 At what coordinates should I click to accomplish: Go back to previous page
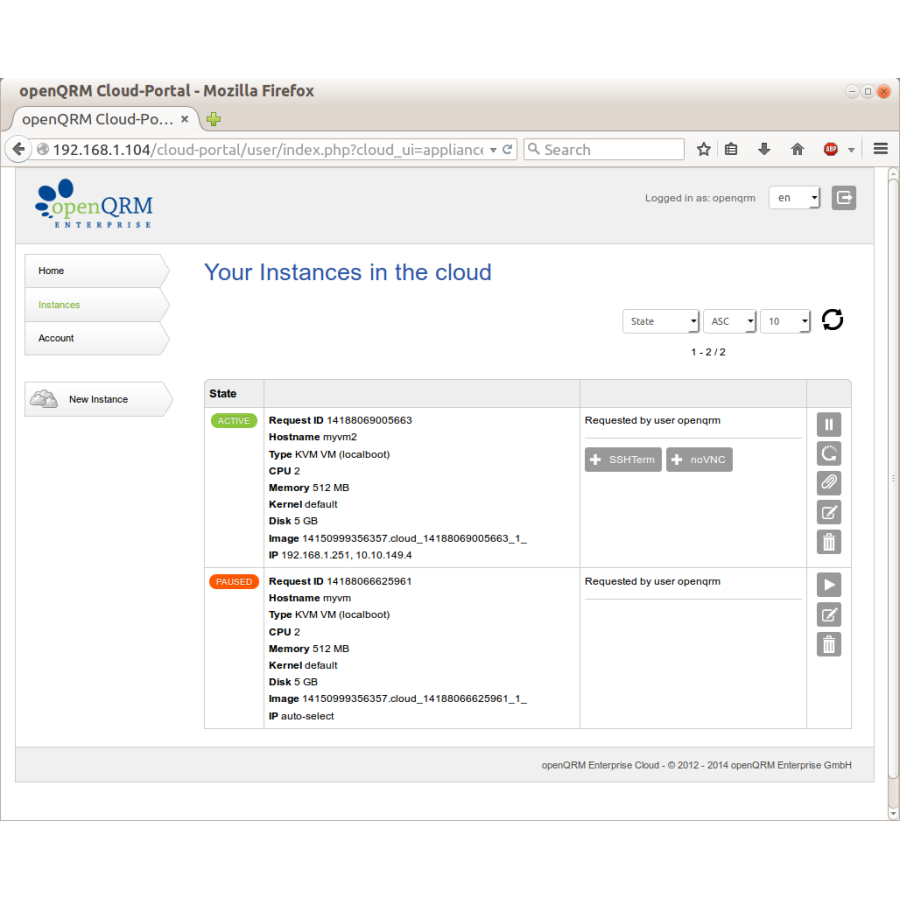pos(18,149)
